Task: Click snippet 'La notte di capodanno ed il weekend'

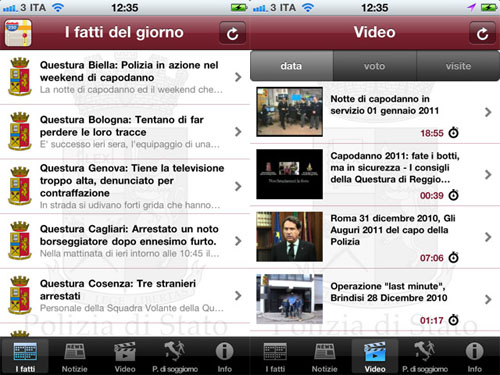Action: pyautogui.click(x=131, y=90)
